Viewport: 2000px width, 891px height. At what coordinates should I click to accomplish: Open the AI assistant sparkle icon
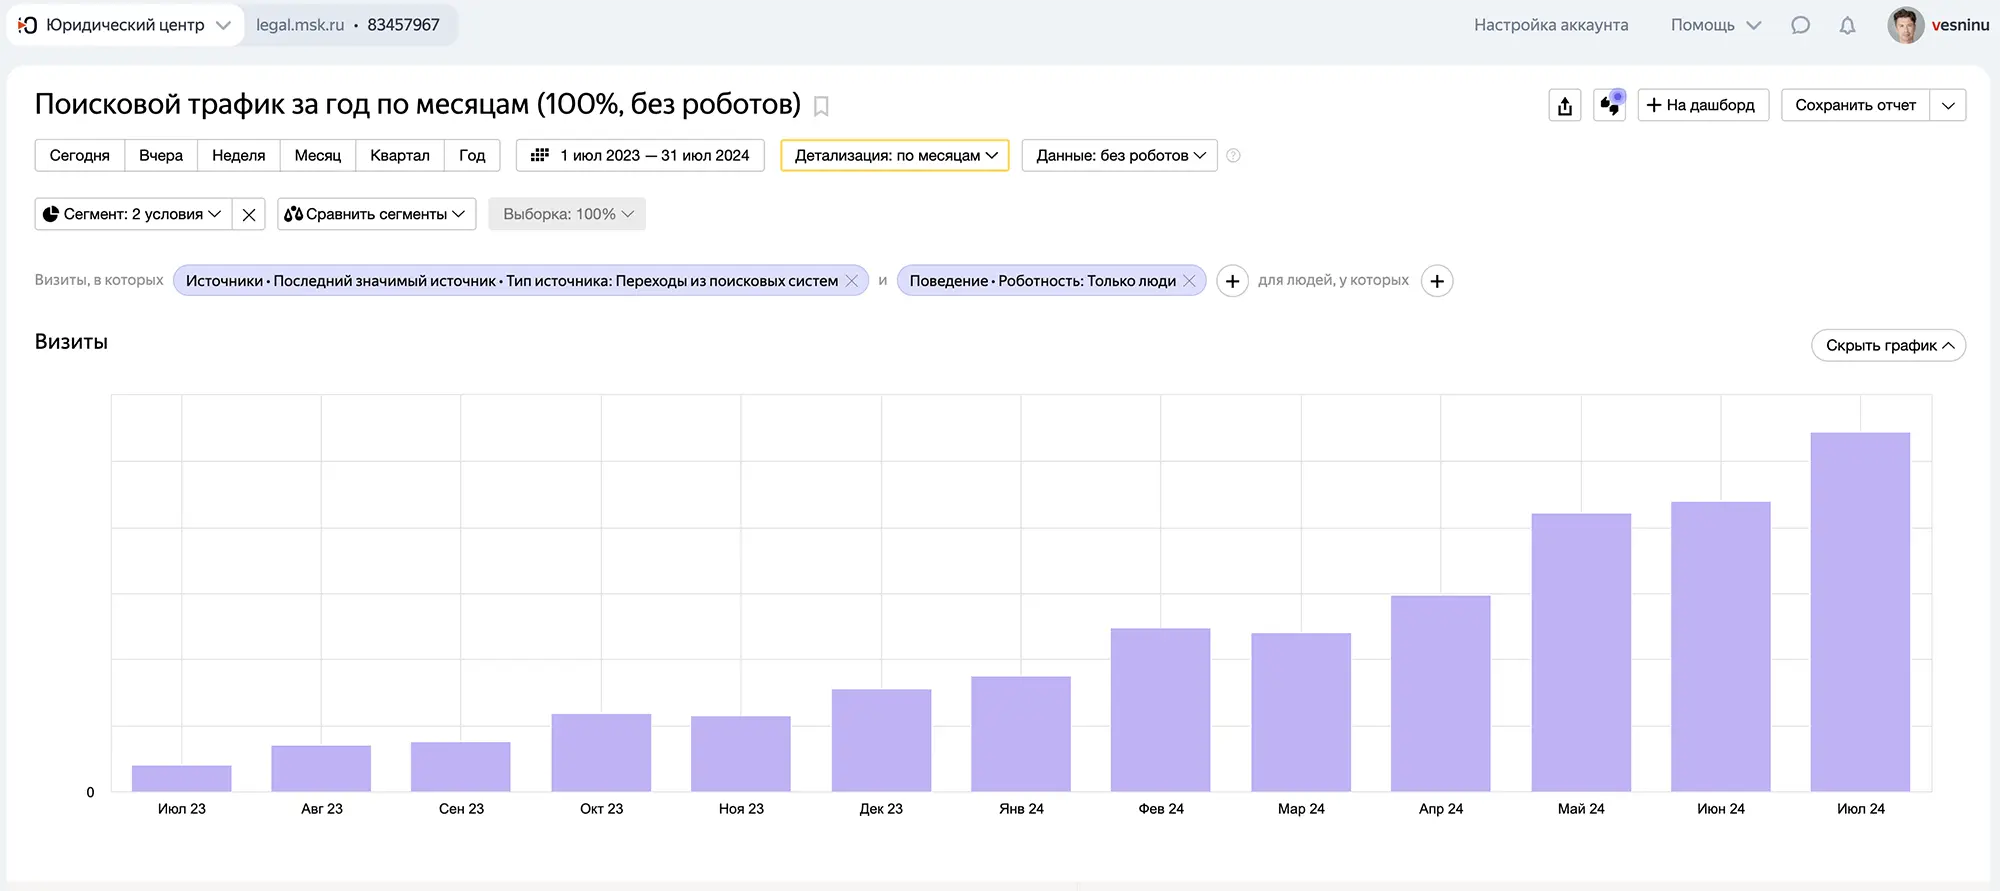tap(1610, 105)
